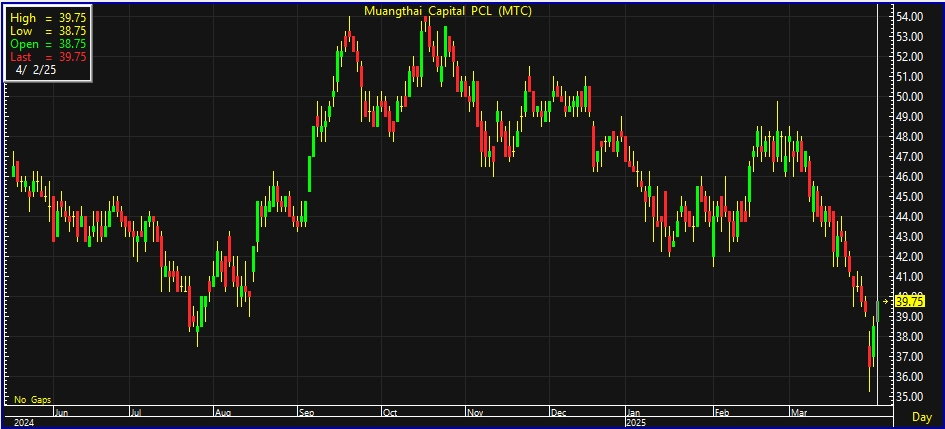Click the 45.00 price level on the axis

908,197
